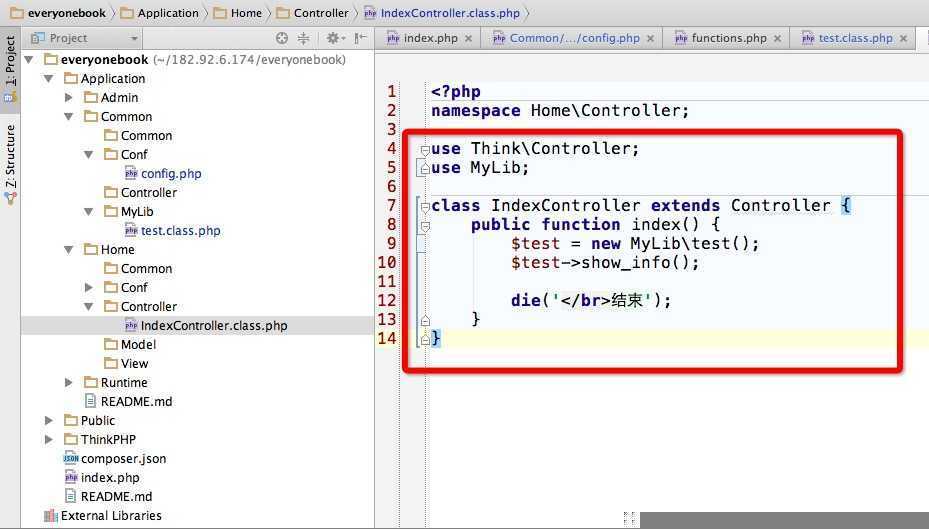
Task: Select the ThinkPHP folder
Action: 100,440
